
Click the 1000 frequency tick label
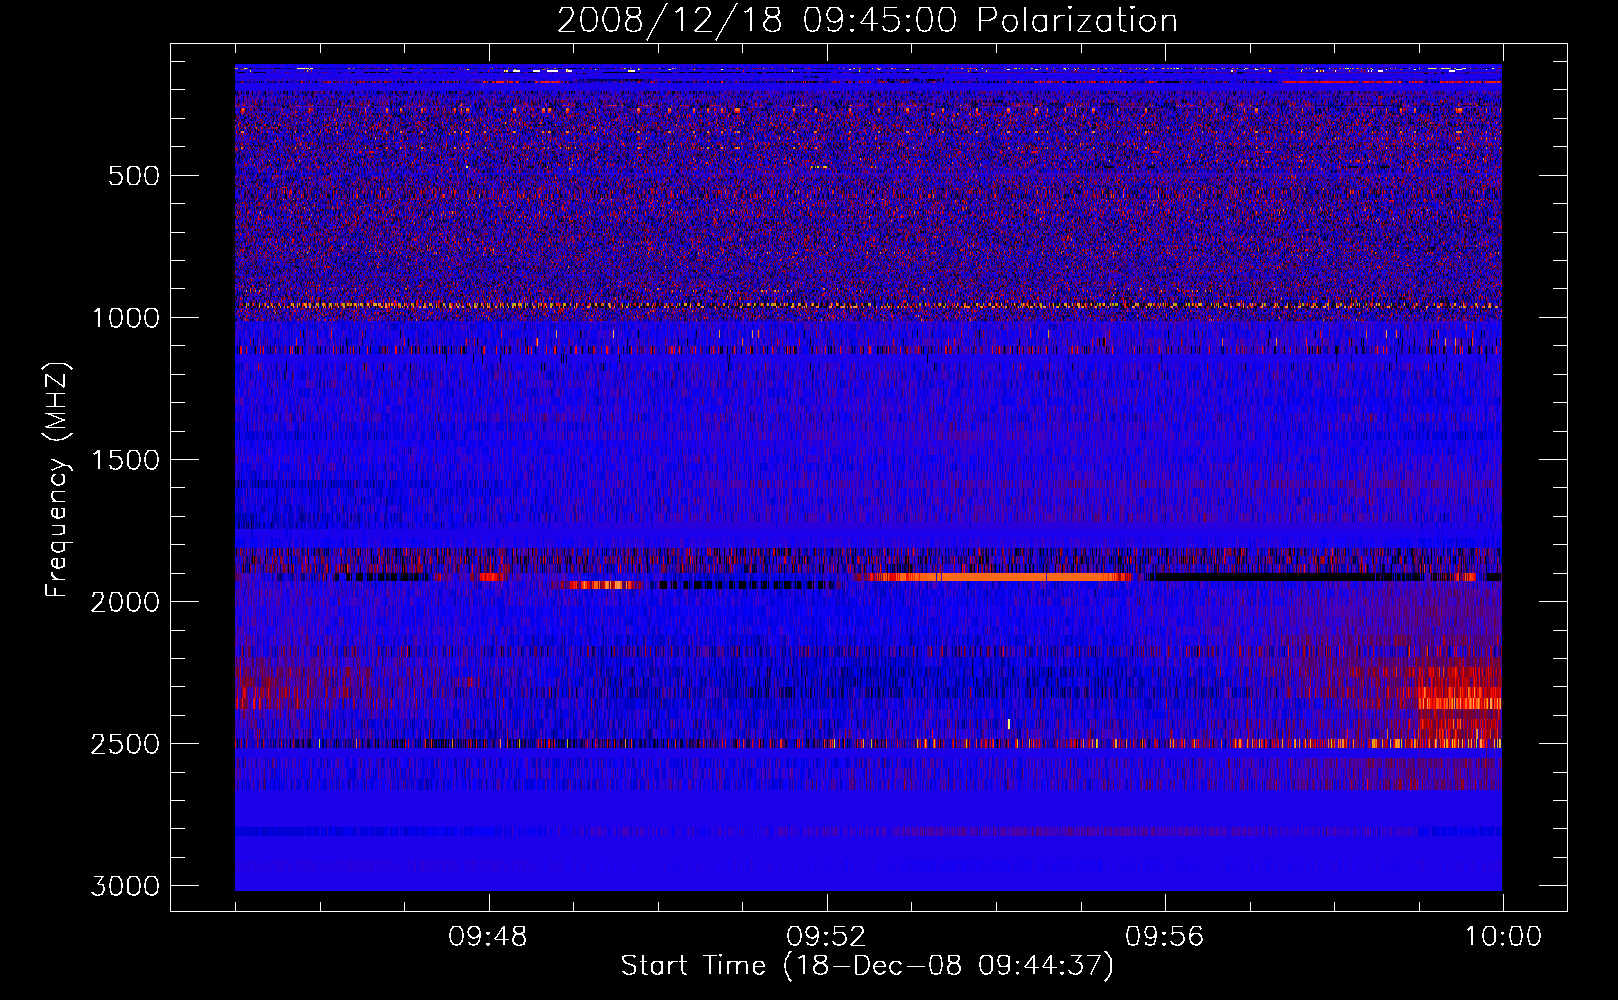tap(125, 318)
